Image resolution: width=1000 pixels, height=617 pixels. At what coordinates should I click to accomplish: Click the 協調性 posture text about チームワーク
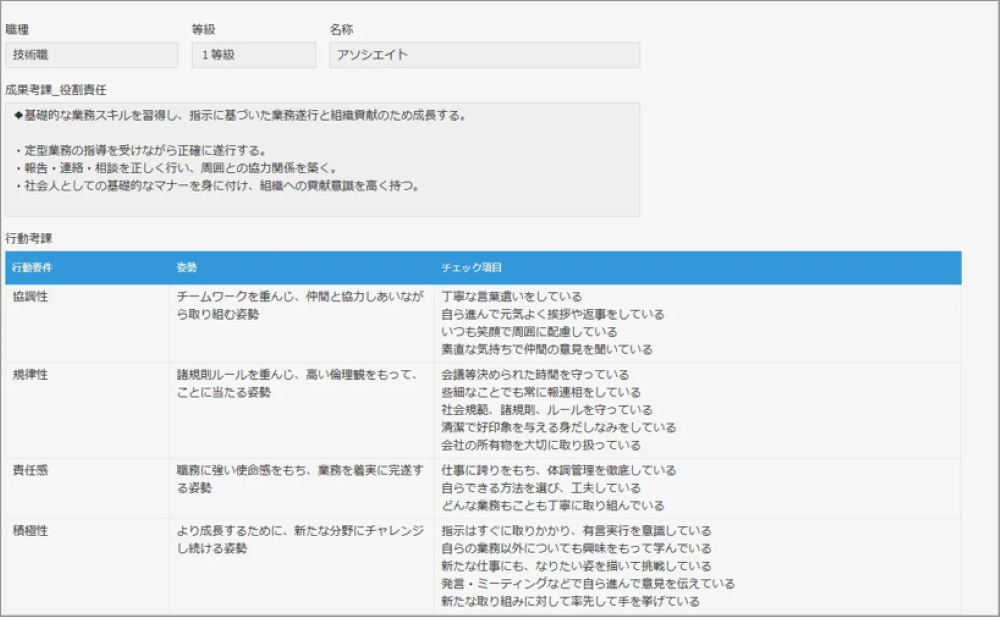pyautogui.click(x=299, y=305)
